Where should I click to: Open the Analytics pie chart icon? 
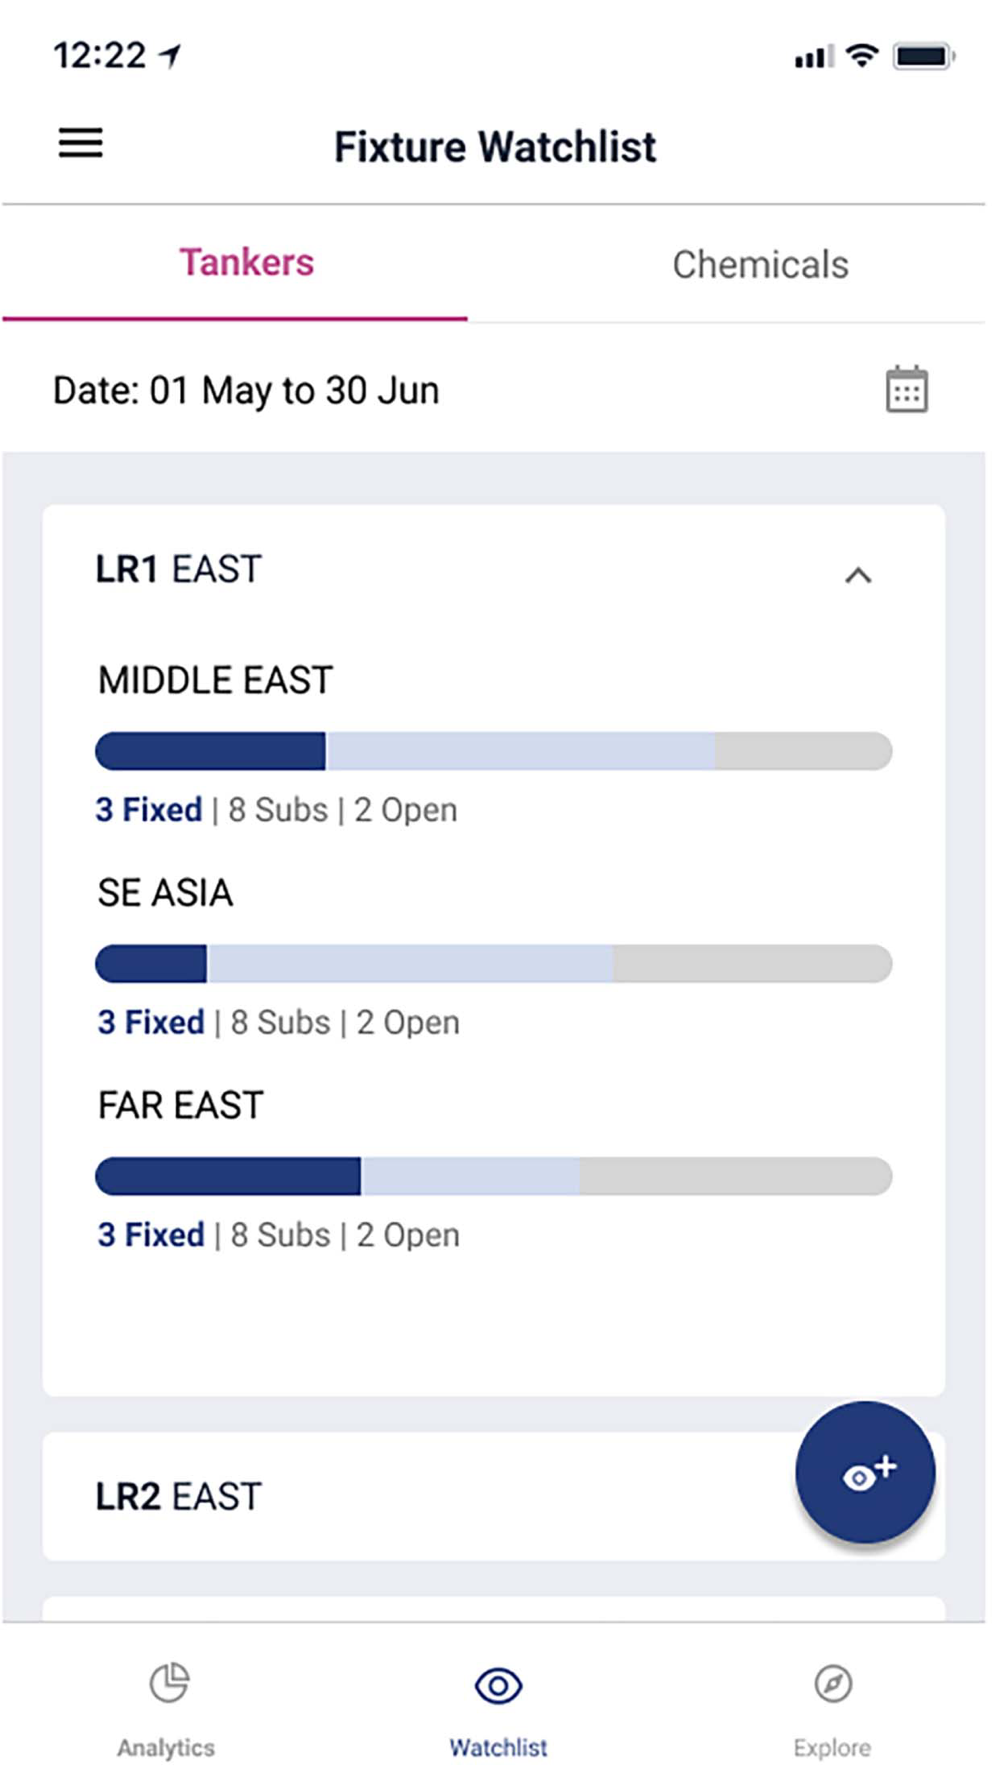pyautogui.click(x=168, y=1683)
